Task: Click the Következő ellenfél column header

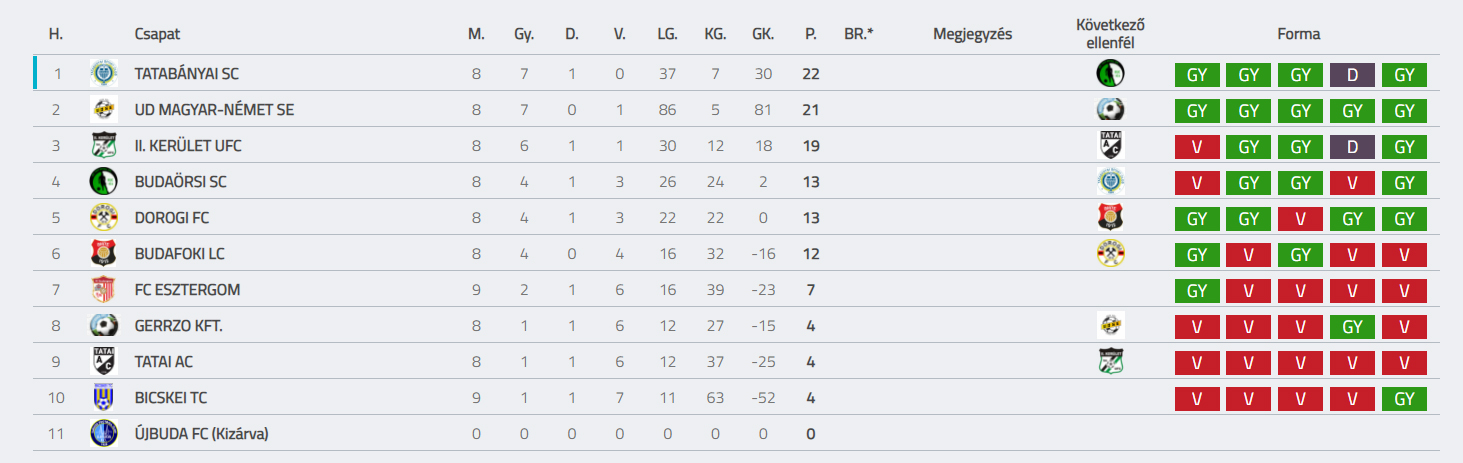Action: (x=1110, y=34)
